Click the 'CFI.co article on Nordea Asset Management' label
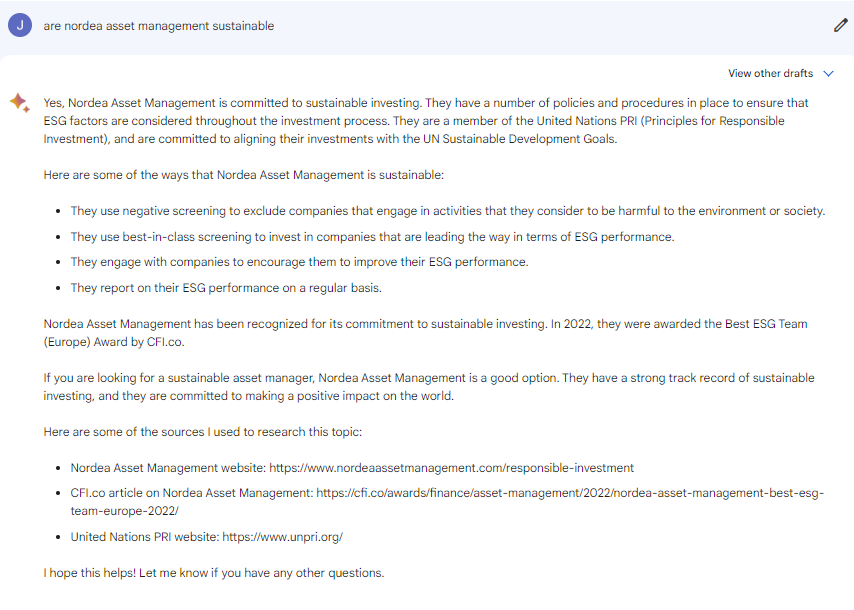Viewport: 854px width, 610px height. 192,493
